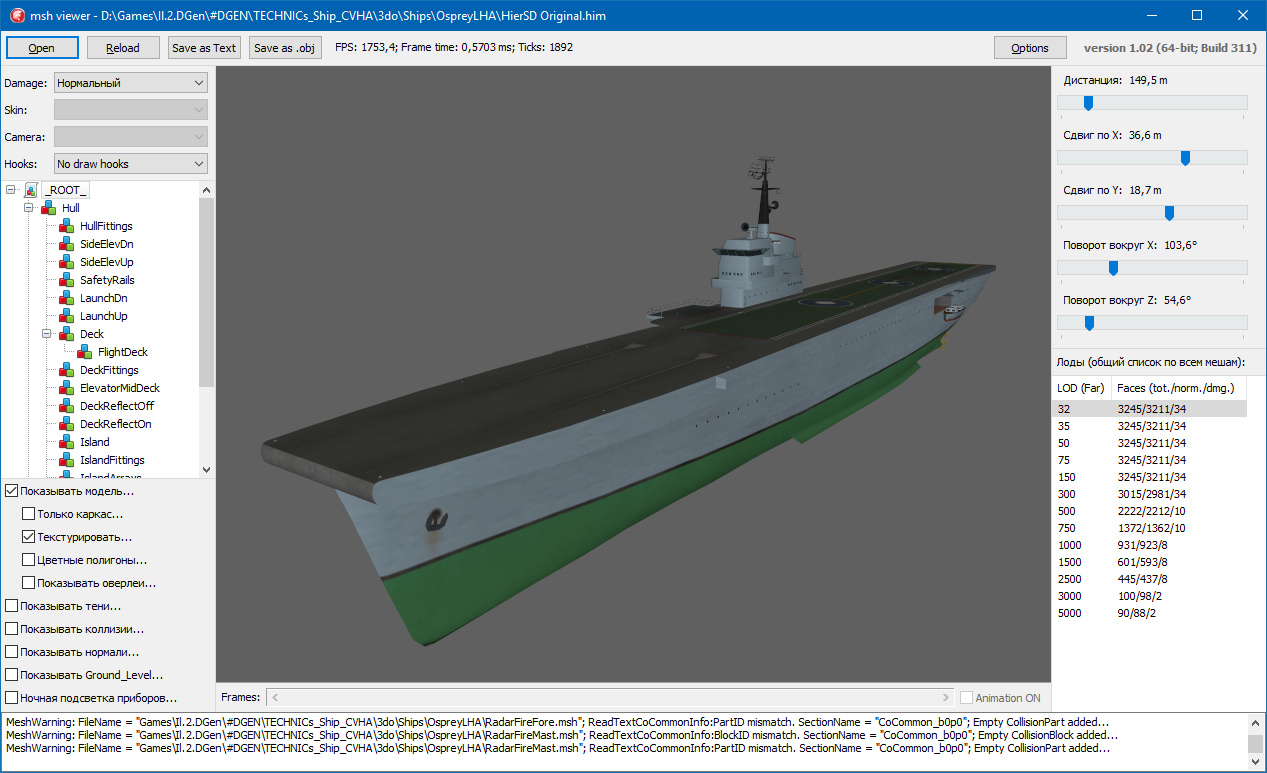Screen dimensions: 1267x773
Task: Open the Damage dropdown
Action: coord(130,83)
